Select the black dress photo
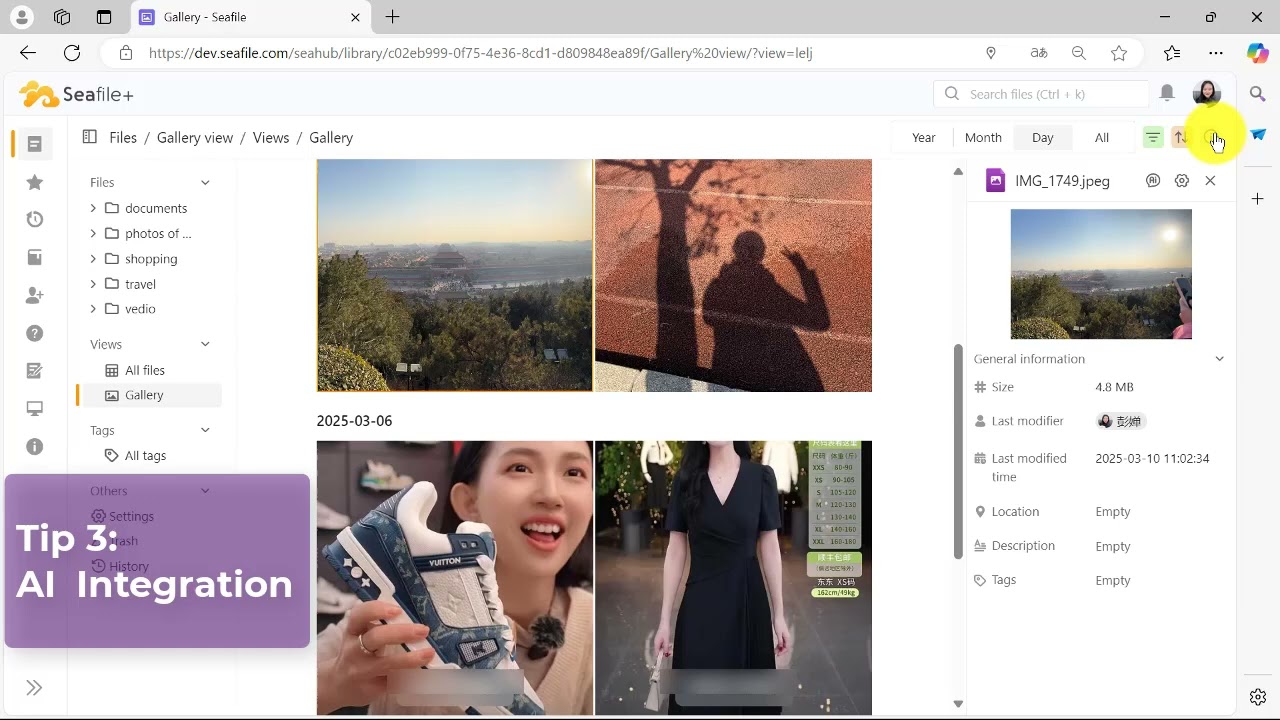Screen dimensions: 1280x720 (733, 578)
